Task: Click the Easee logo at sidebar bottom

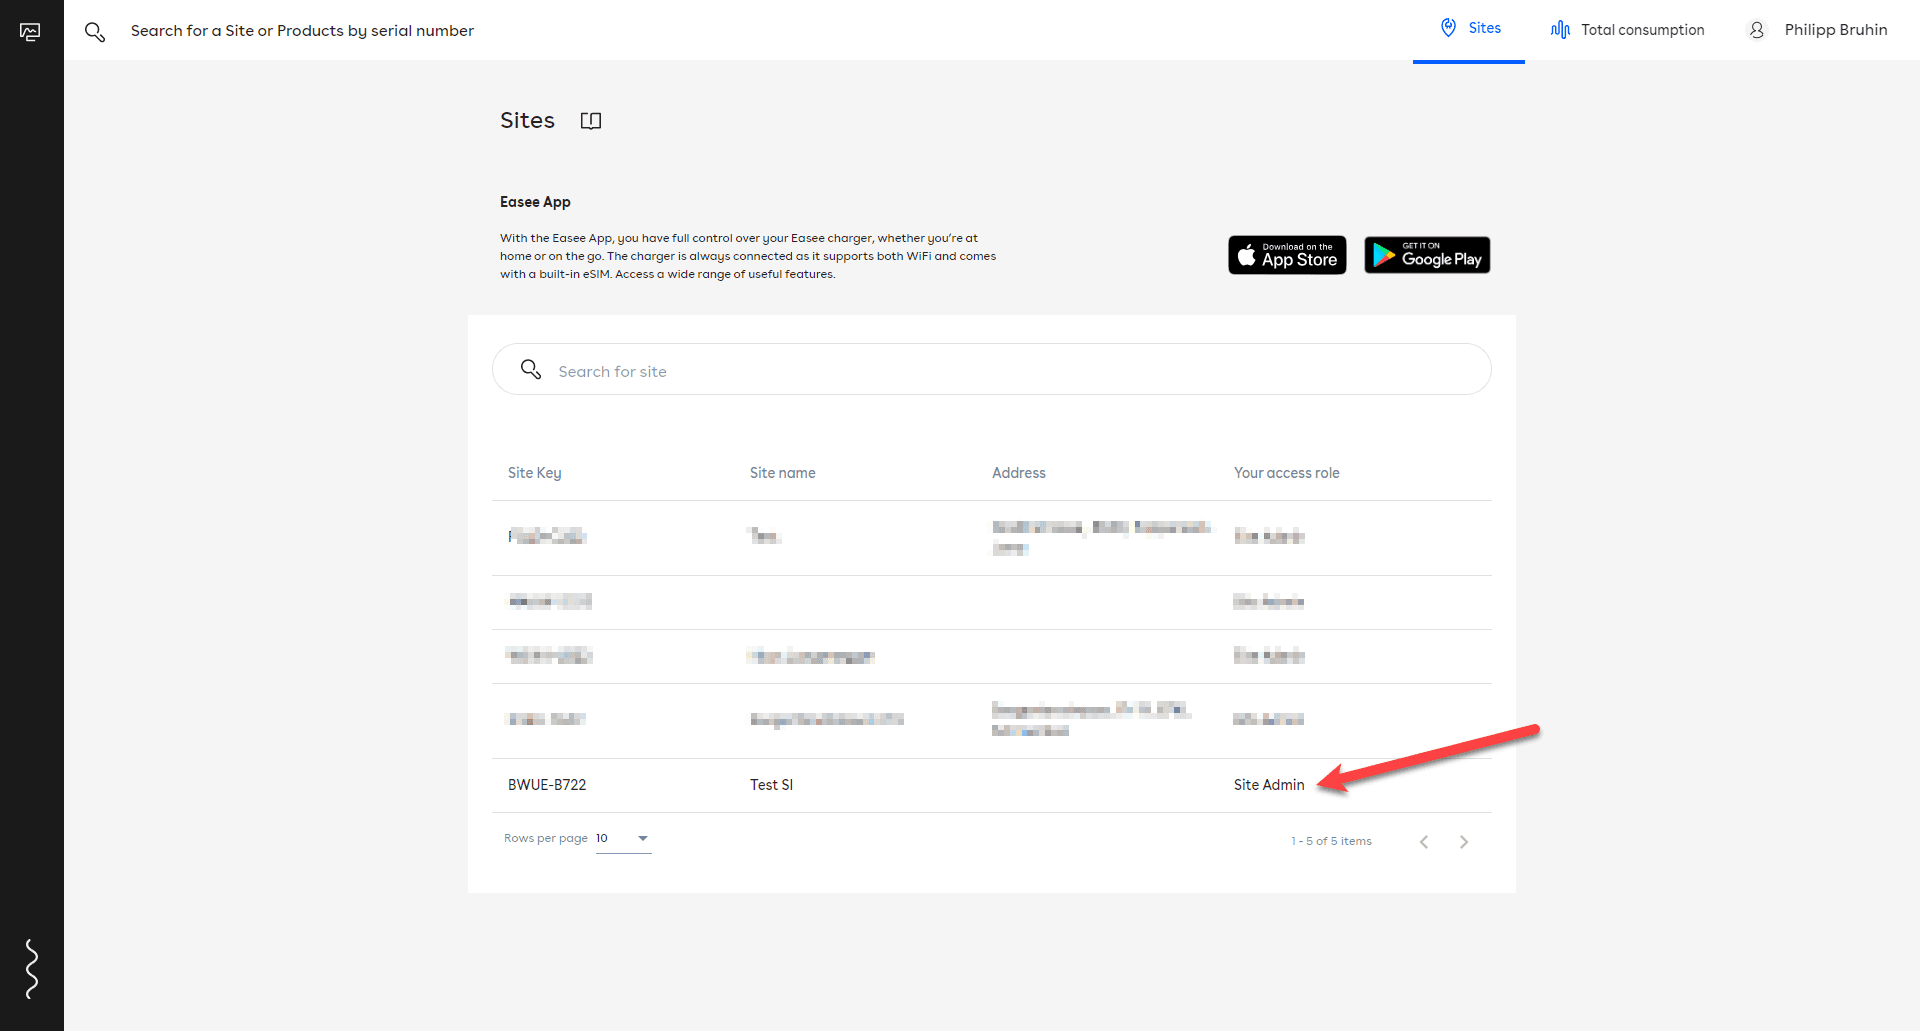Action: 32,969
